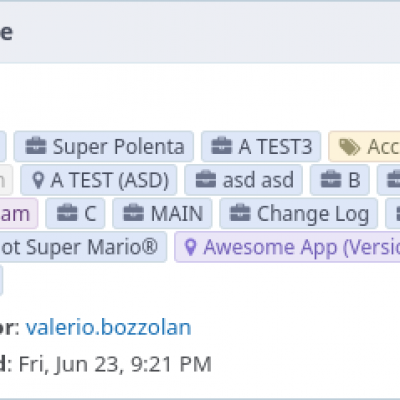Click the purple pin icon on Awesome App
Image resolution: width=400 pixels, height=400 pixels.
click(x=190, y=247)
